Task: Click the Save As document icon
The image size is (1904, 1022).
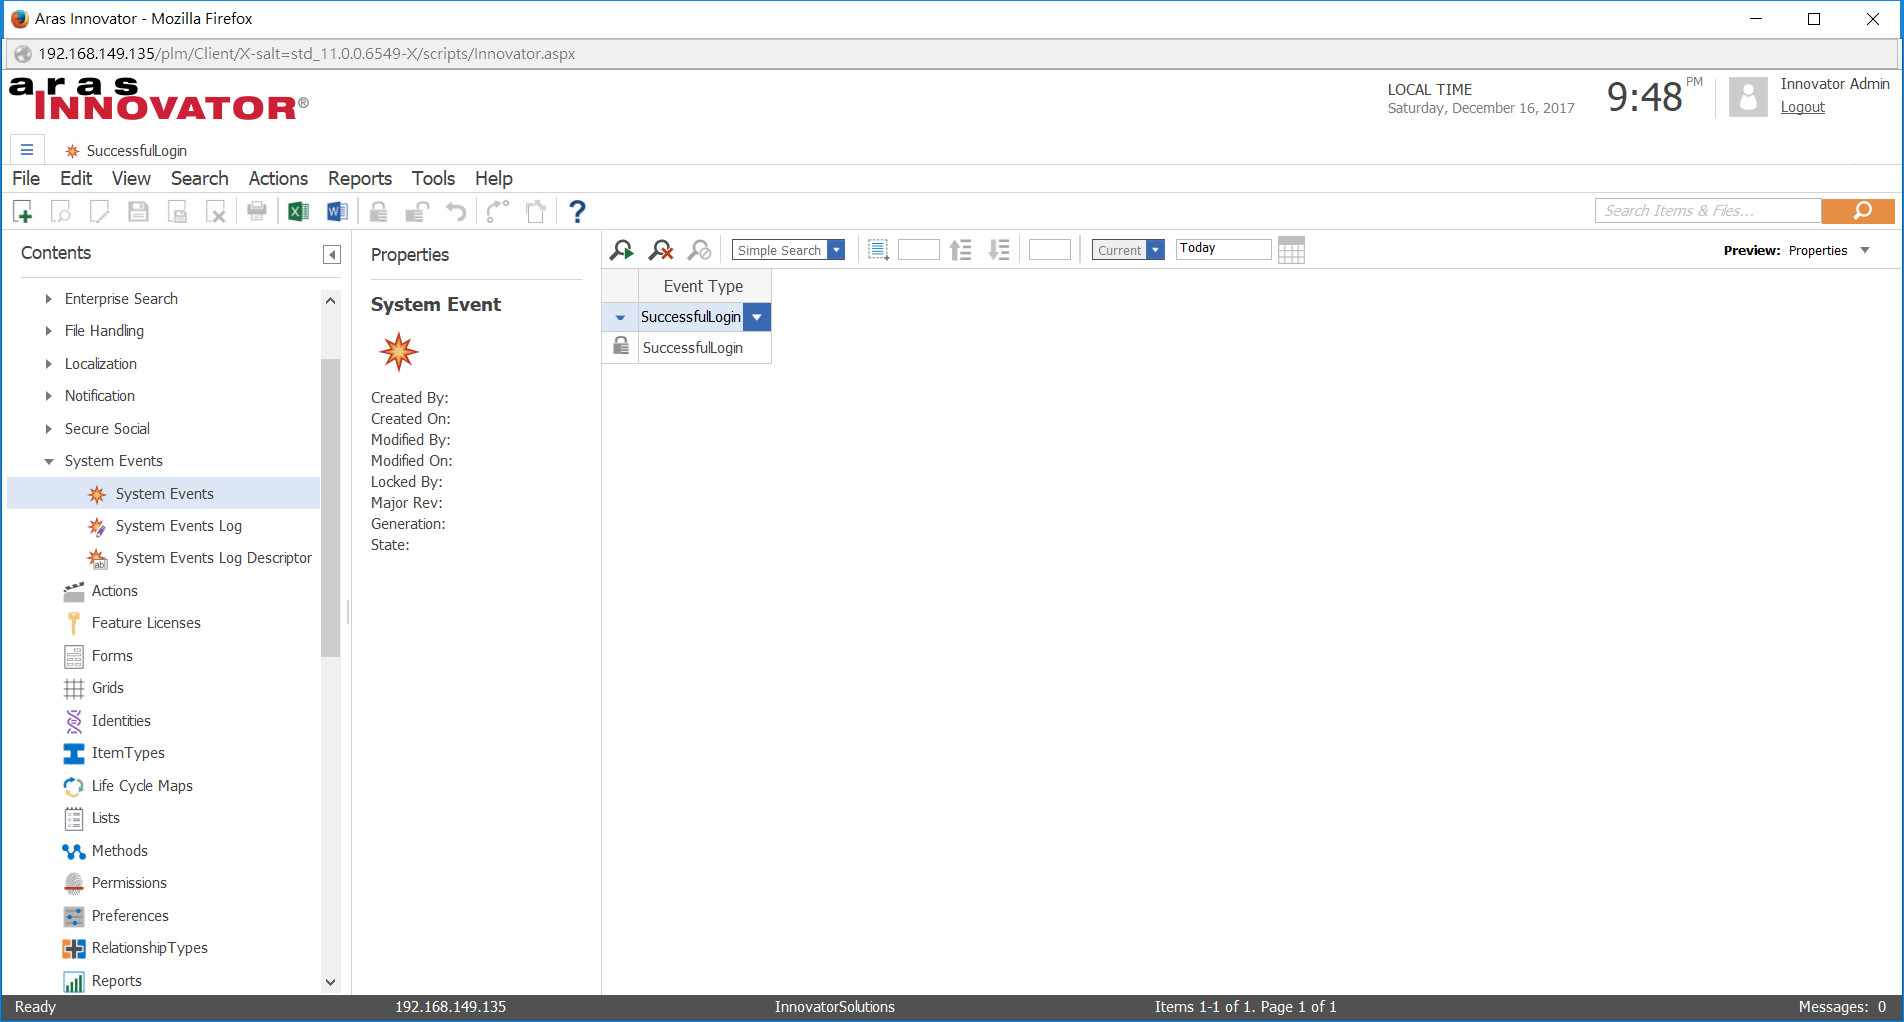Action: 177,211
